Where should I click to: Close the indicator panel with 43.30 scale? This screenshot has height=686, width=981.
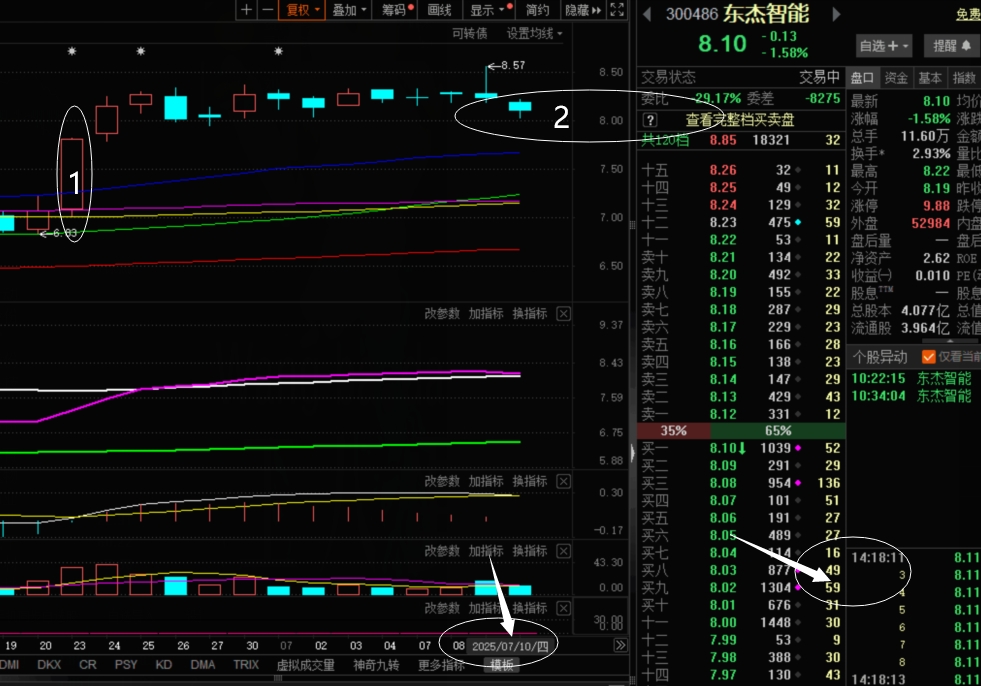563,551
